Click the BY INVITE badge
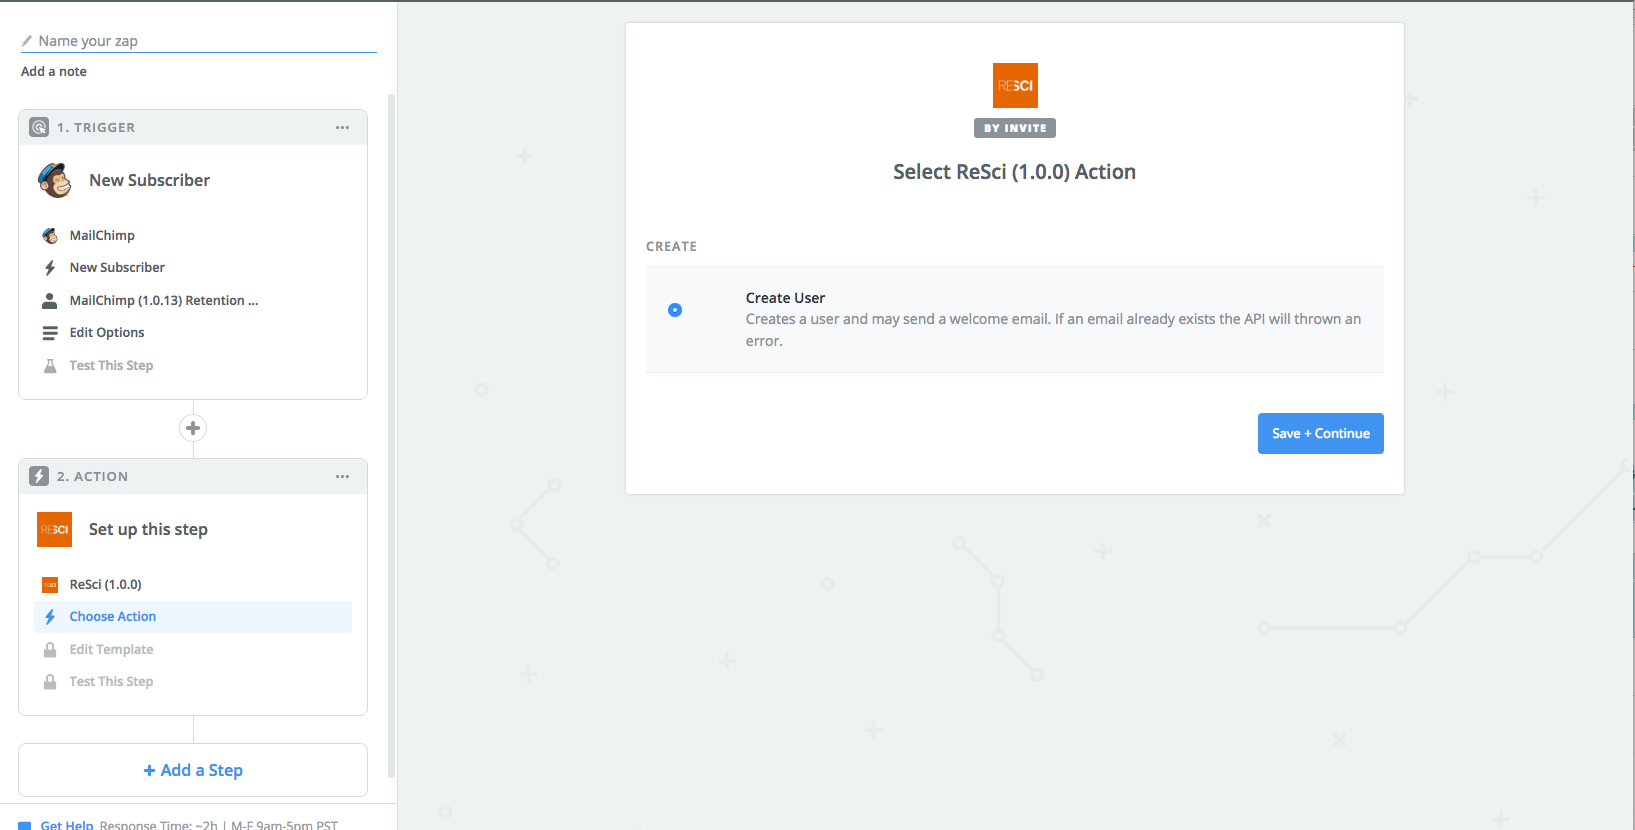Screen dimensions: 1635x830 [1015, 128]
